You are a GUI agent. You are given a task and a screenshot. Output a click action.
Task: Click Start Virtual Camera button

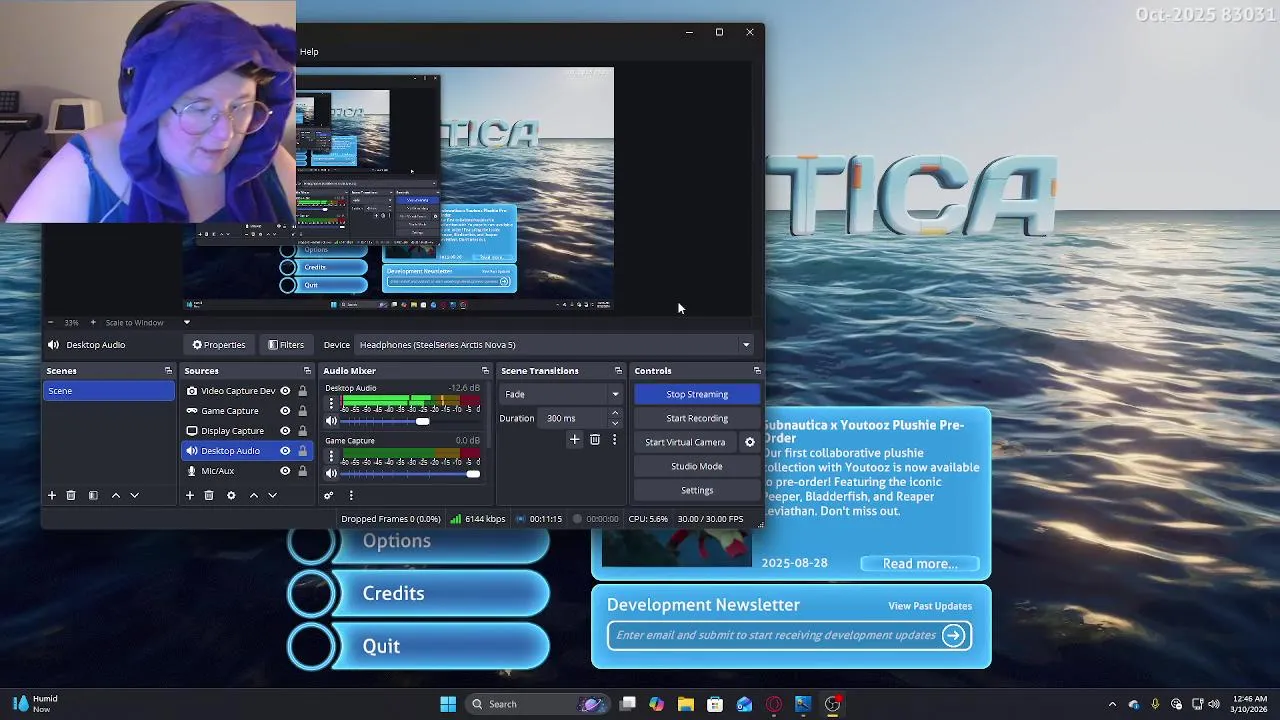tap(685, 442)
